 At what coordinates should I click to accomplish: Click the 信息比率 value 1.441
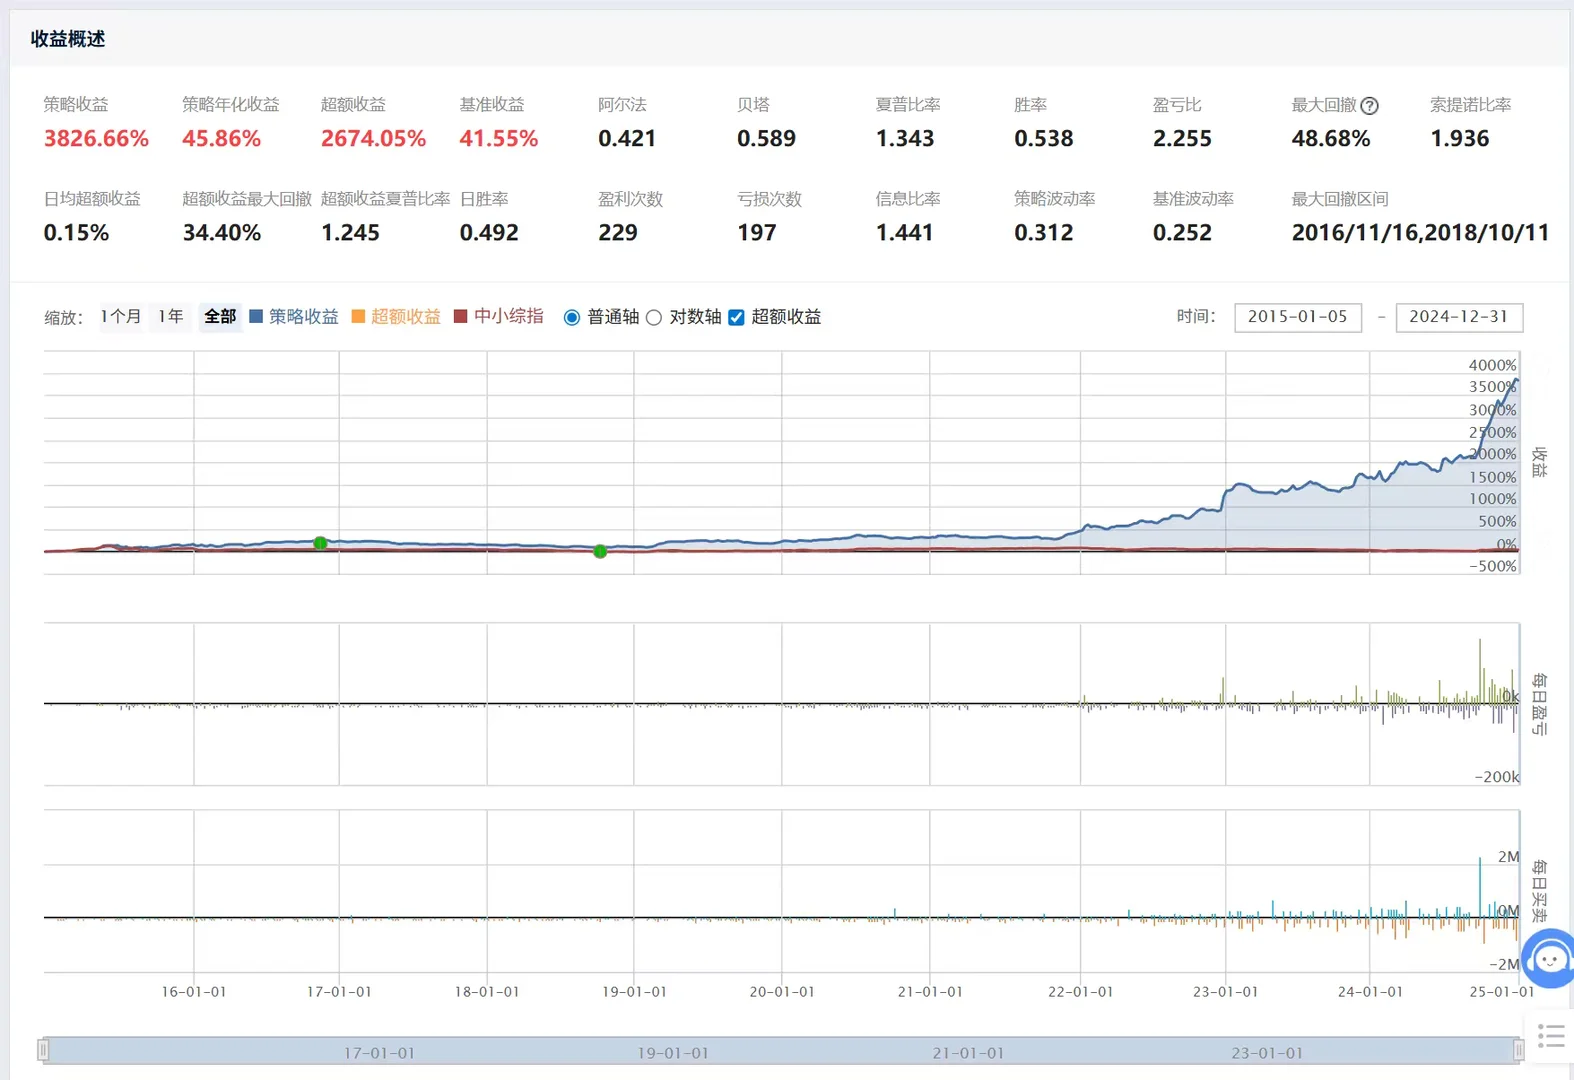[x=905, y=232]
